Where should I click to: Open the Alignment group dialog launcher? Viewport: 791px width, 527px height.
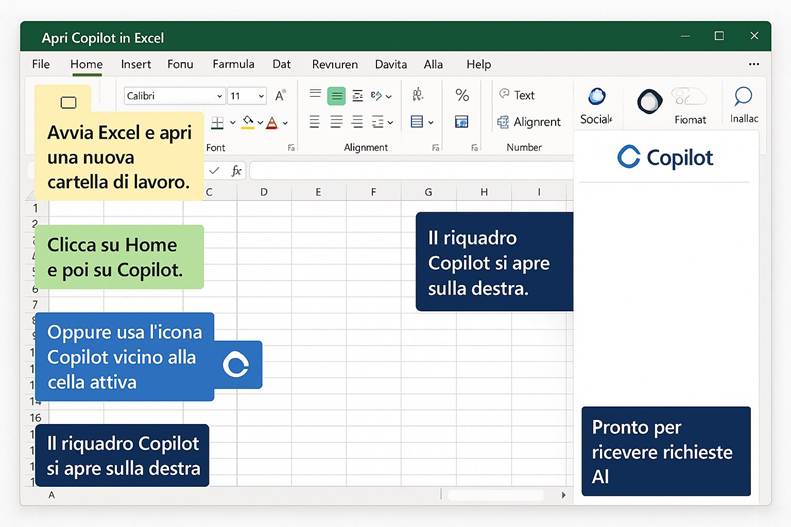[x=435, y=148]
